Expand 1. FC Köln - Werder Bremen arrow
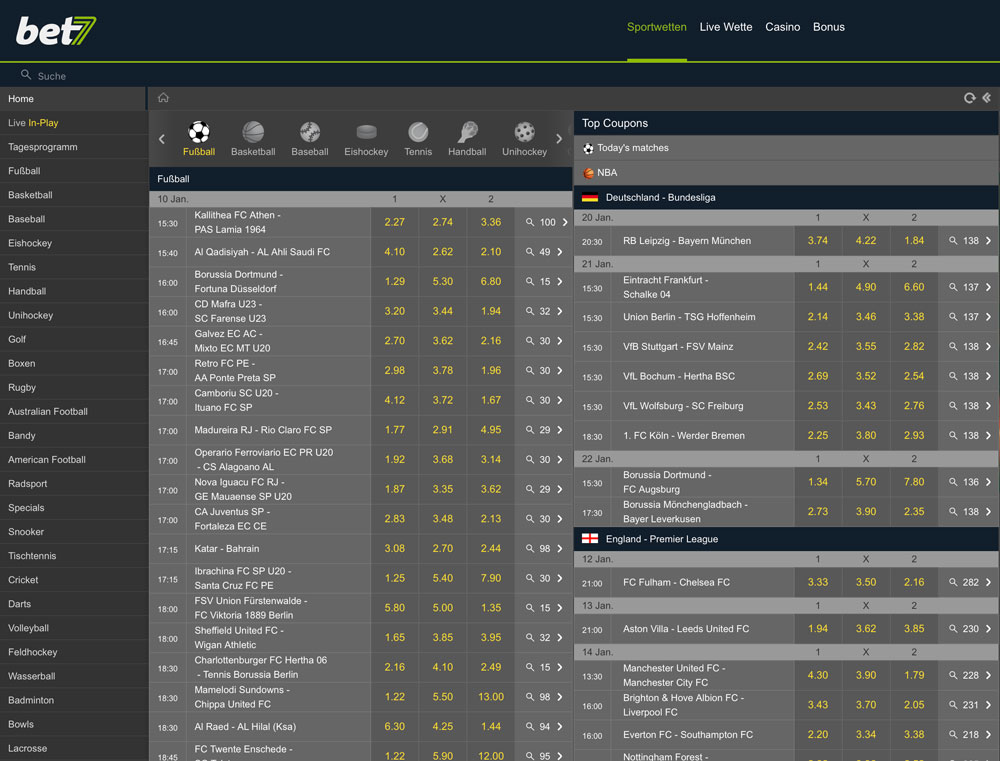Viewport: 1000px width, 761px height. tap(989, 436)
